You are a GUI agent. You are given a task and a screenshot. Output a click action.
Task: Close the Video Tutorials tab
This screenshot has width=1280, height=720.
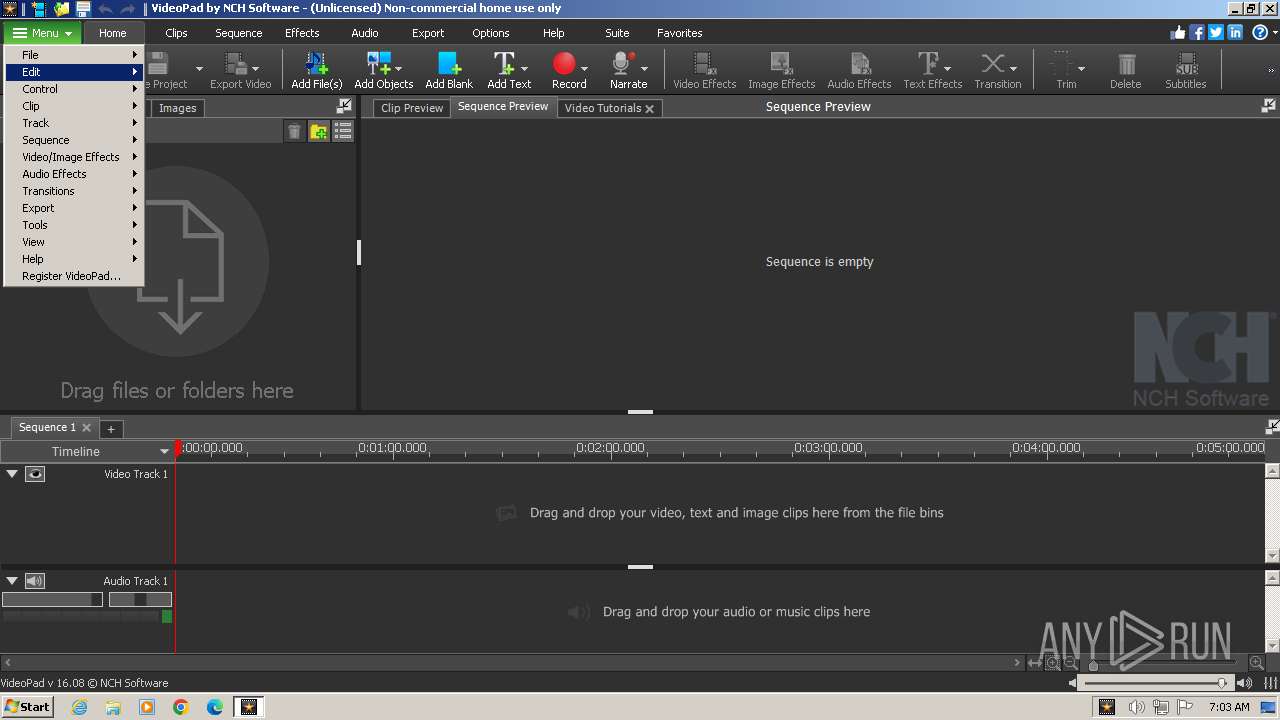[x=649, y=109]
